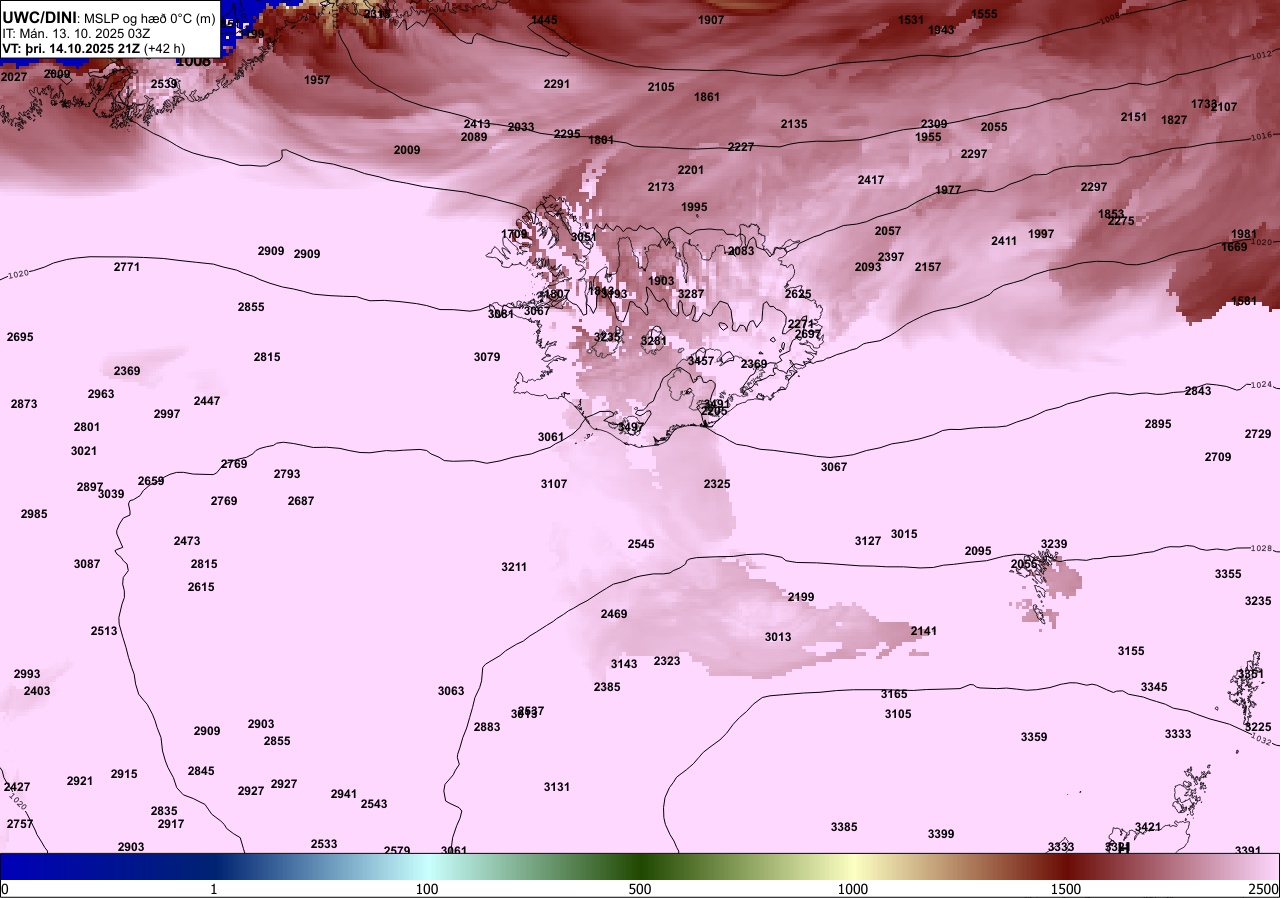Click the freezing level value 2157
Image resolution: width=1280 pixels, height=898 pixels.
[x=928, y=267]
